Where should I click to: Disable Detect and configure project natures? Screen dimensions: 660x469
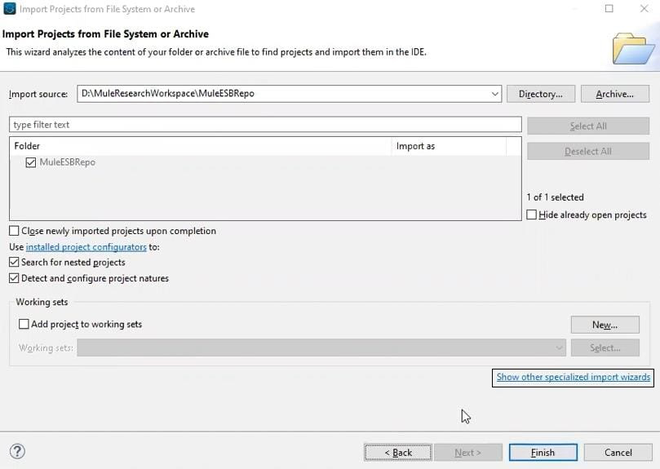tap(14, 278)
